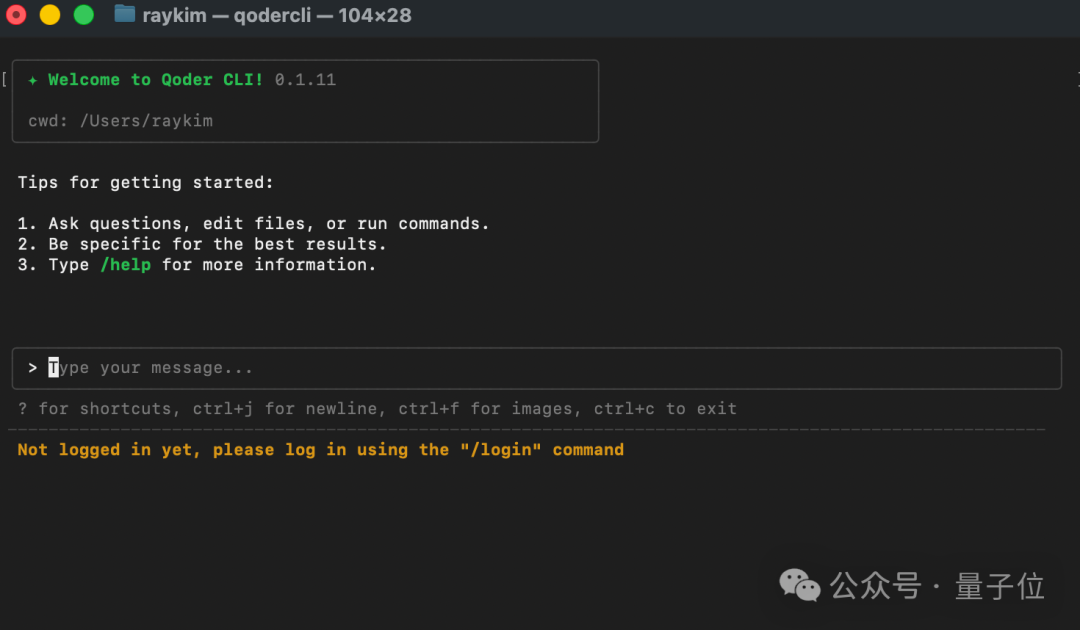Screen dimensions: 1080x630
Task: Click the WeChat logo in the watermark
Action: click(800, 586)
